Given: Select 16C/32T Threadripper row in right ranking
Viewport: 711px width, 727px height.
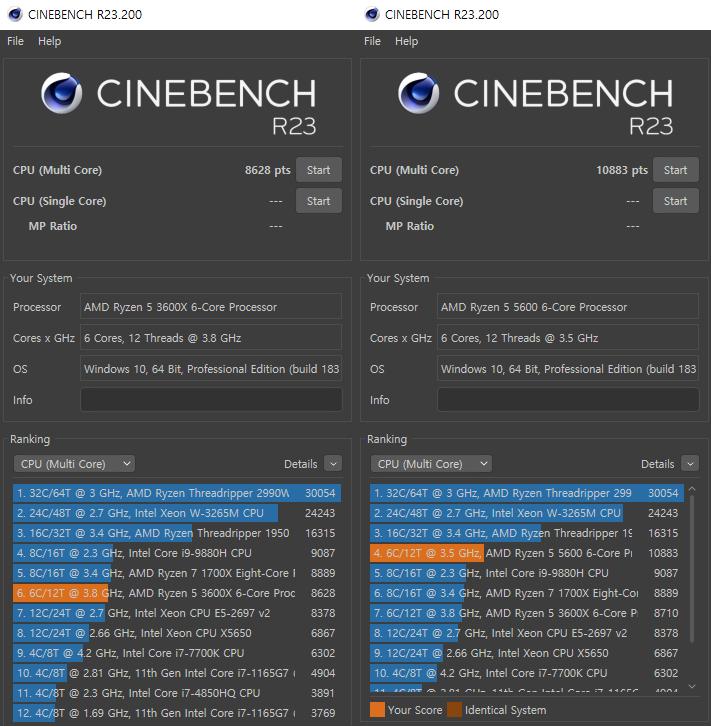Looking at the screenshot, I should [x=527, y=533].
